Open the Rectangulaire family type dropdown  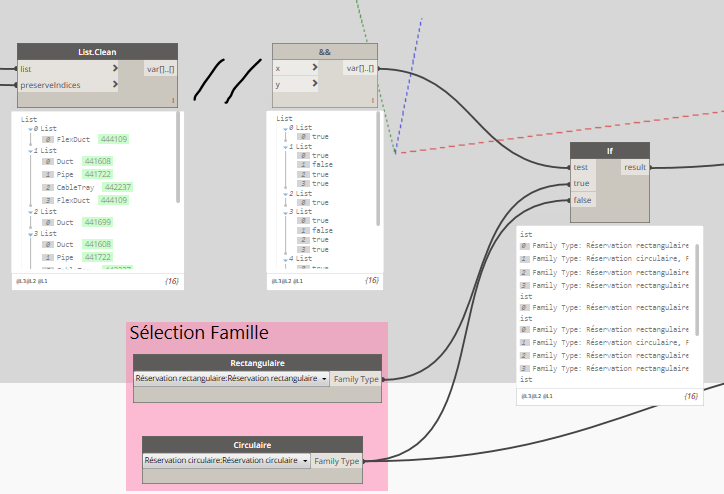(x=324, y=379)
